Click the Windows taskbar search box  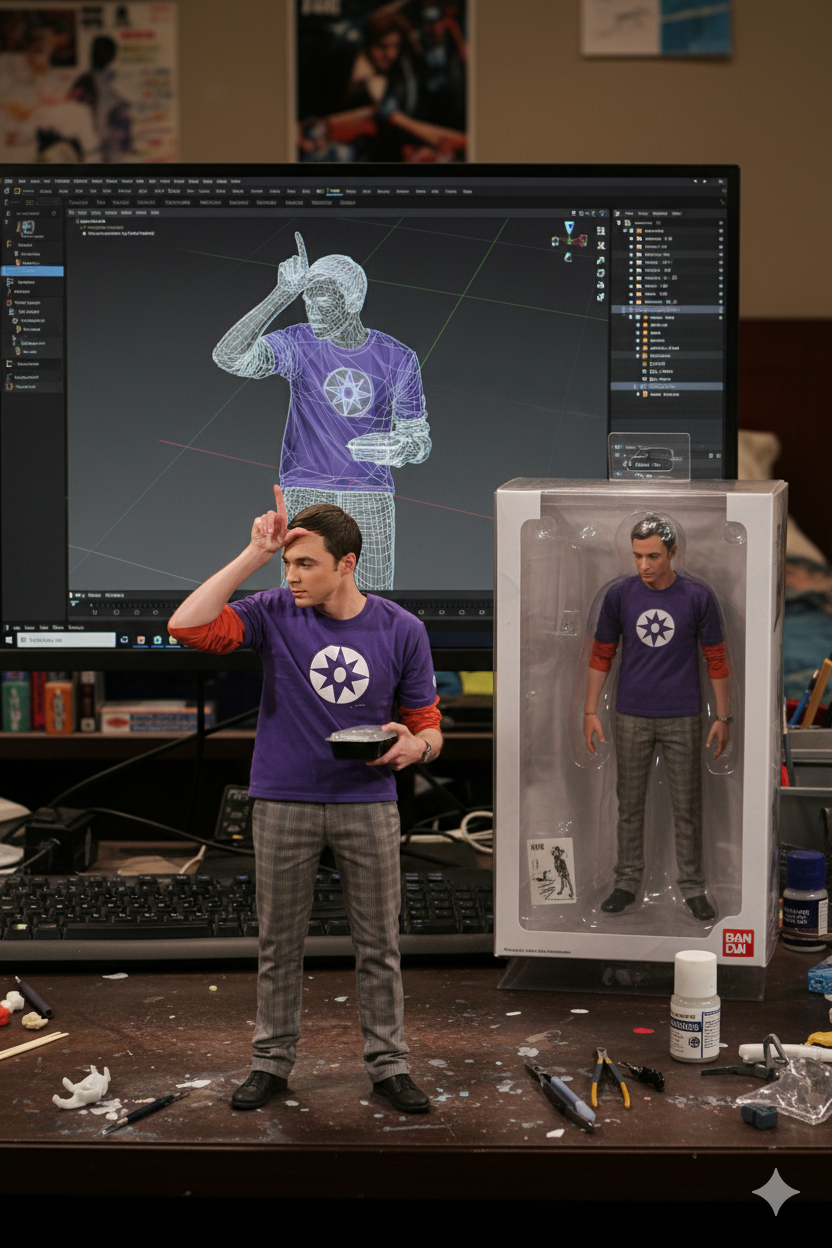click(65, 639)
